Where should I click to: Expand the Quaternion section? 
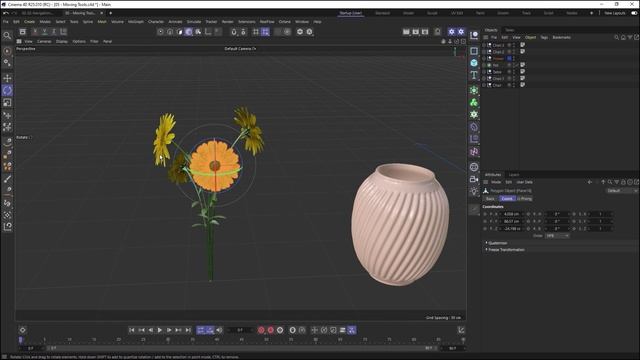click(x=498, y=243)
